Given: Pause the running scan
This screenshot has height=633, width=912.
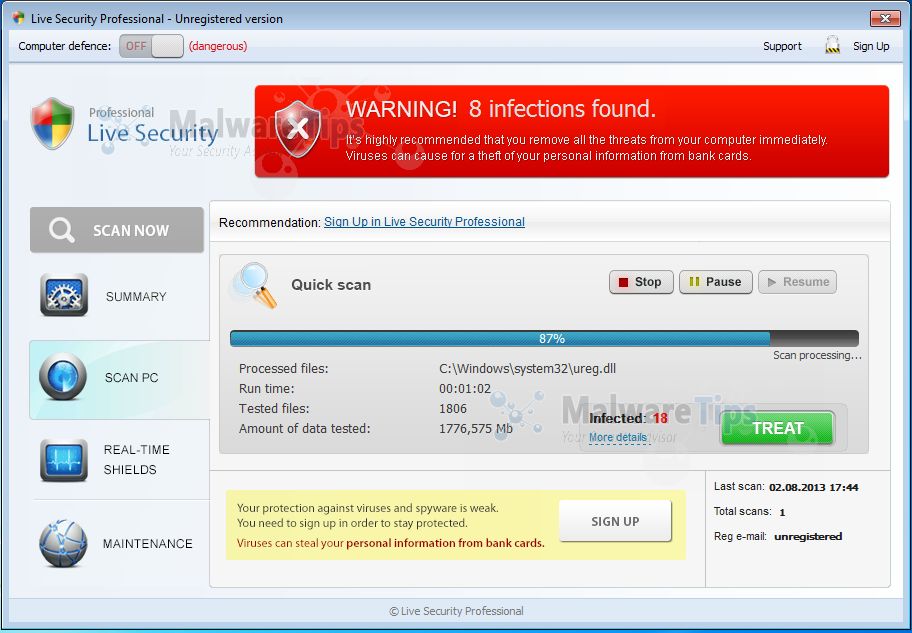Looking at the screenshot, I should (715, 282).
